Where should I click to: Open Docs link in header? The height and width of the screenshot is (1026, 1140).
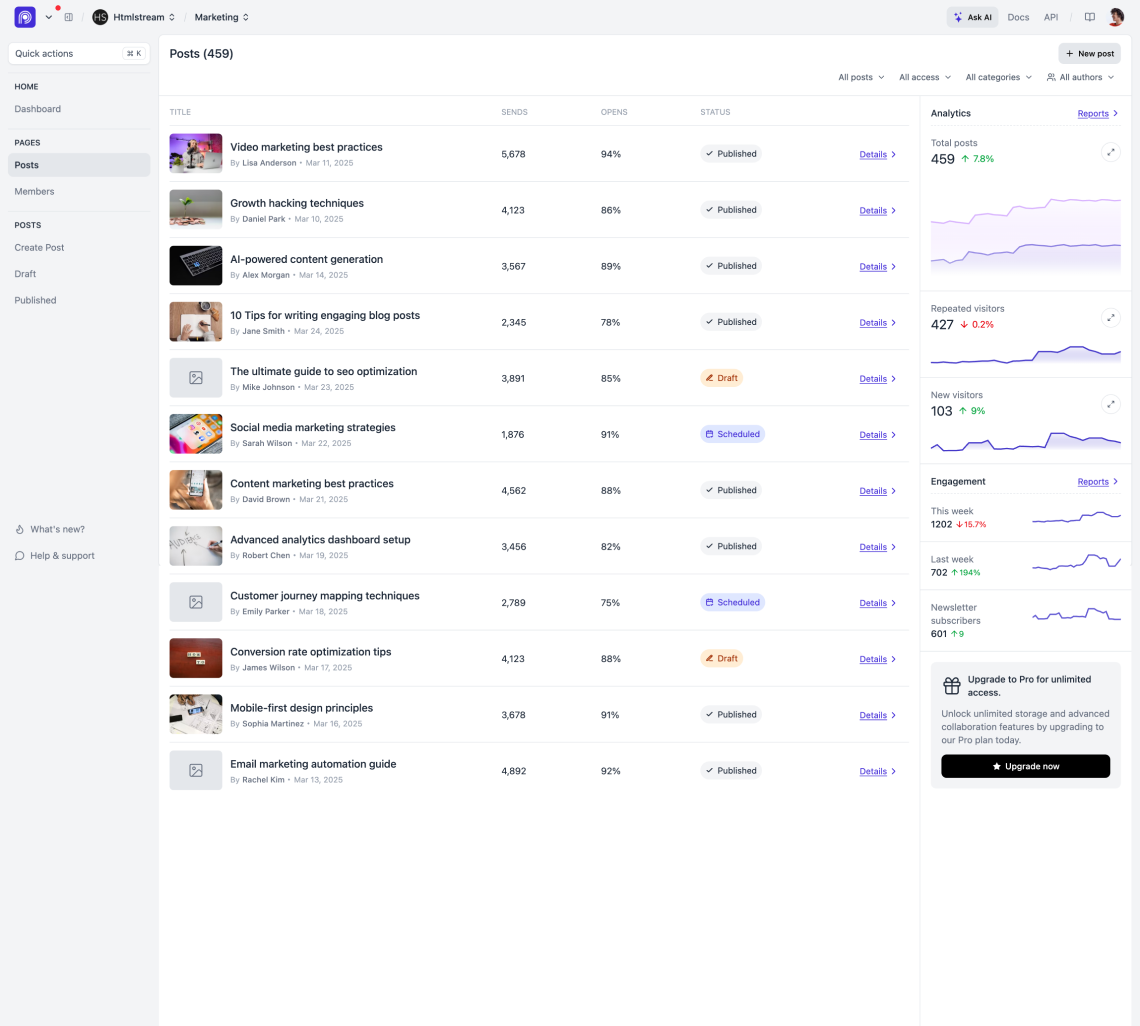point(1018,17)
